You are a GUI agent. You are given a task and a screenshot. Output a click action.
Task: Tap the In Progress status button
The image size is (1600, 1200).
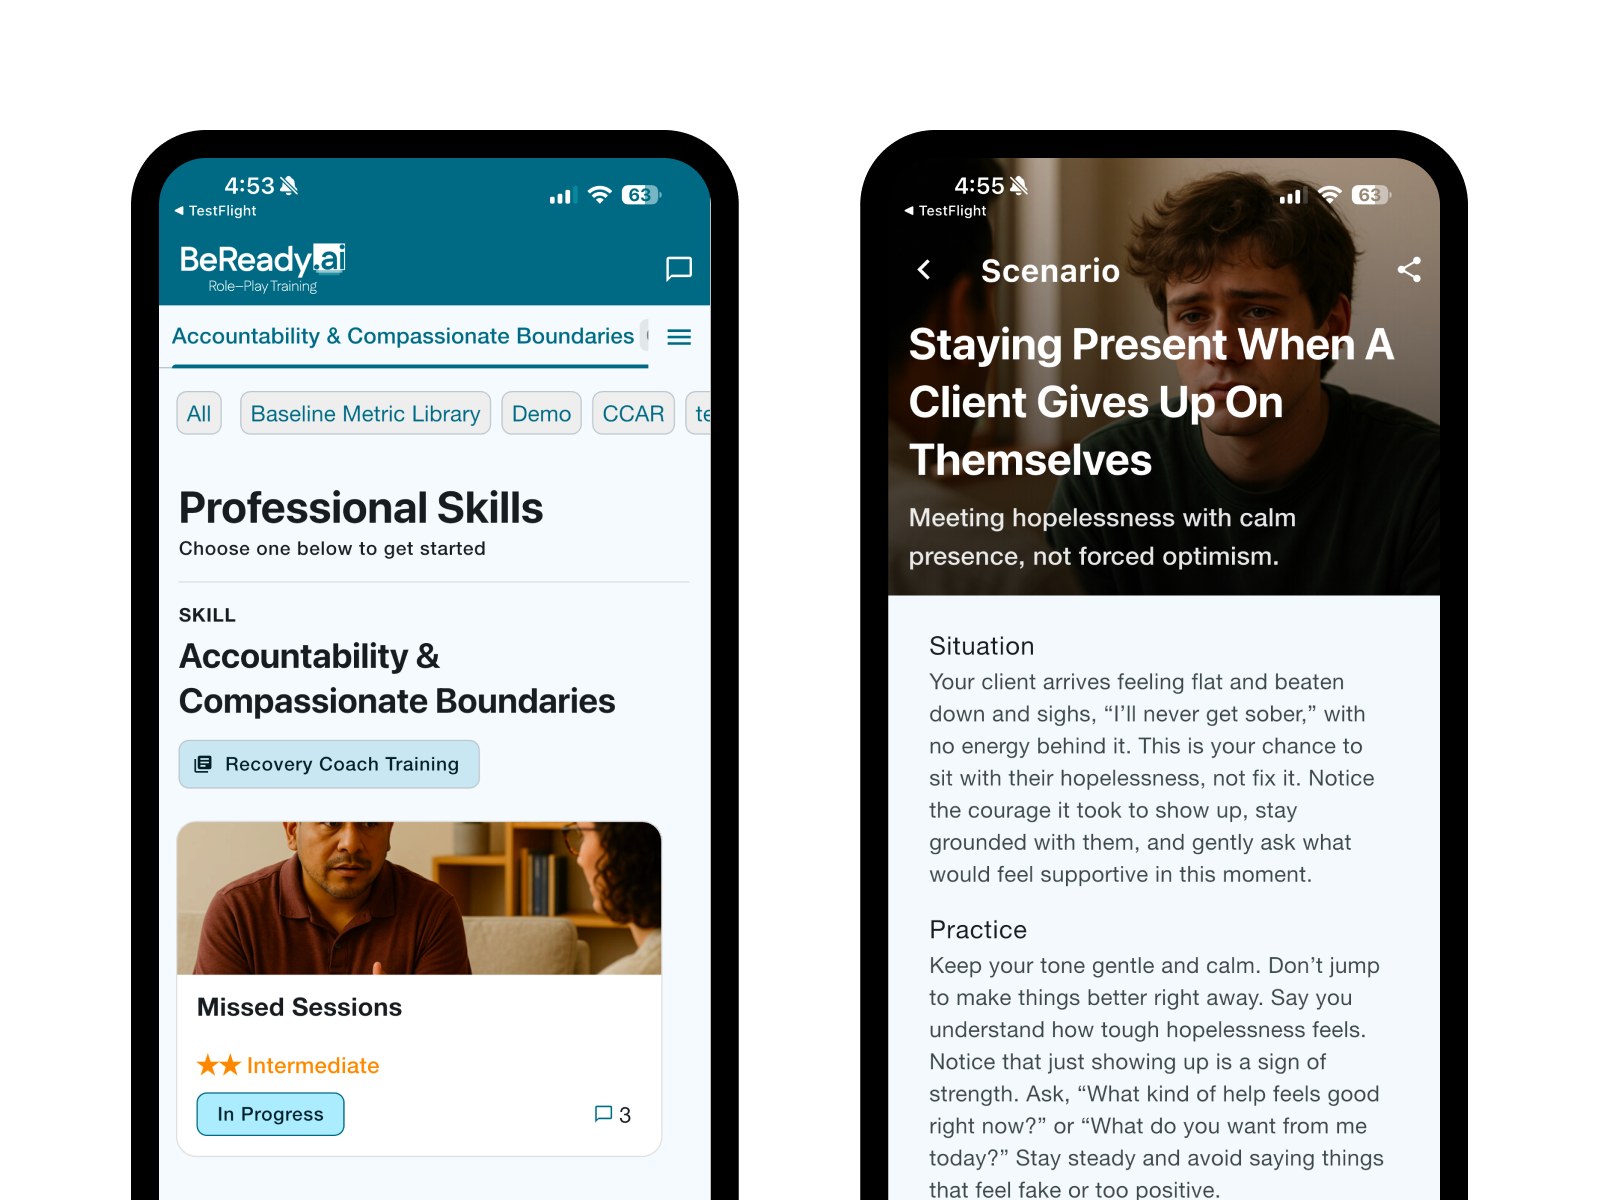click(x=270, y=1114)
